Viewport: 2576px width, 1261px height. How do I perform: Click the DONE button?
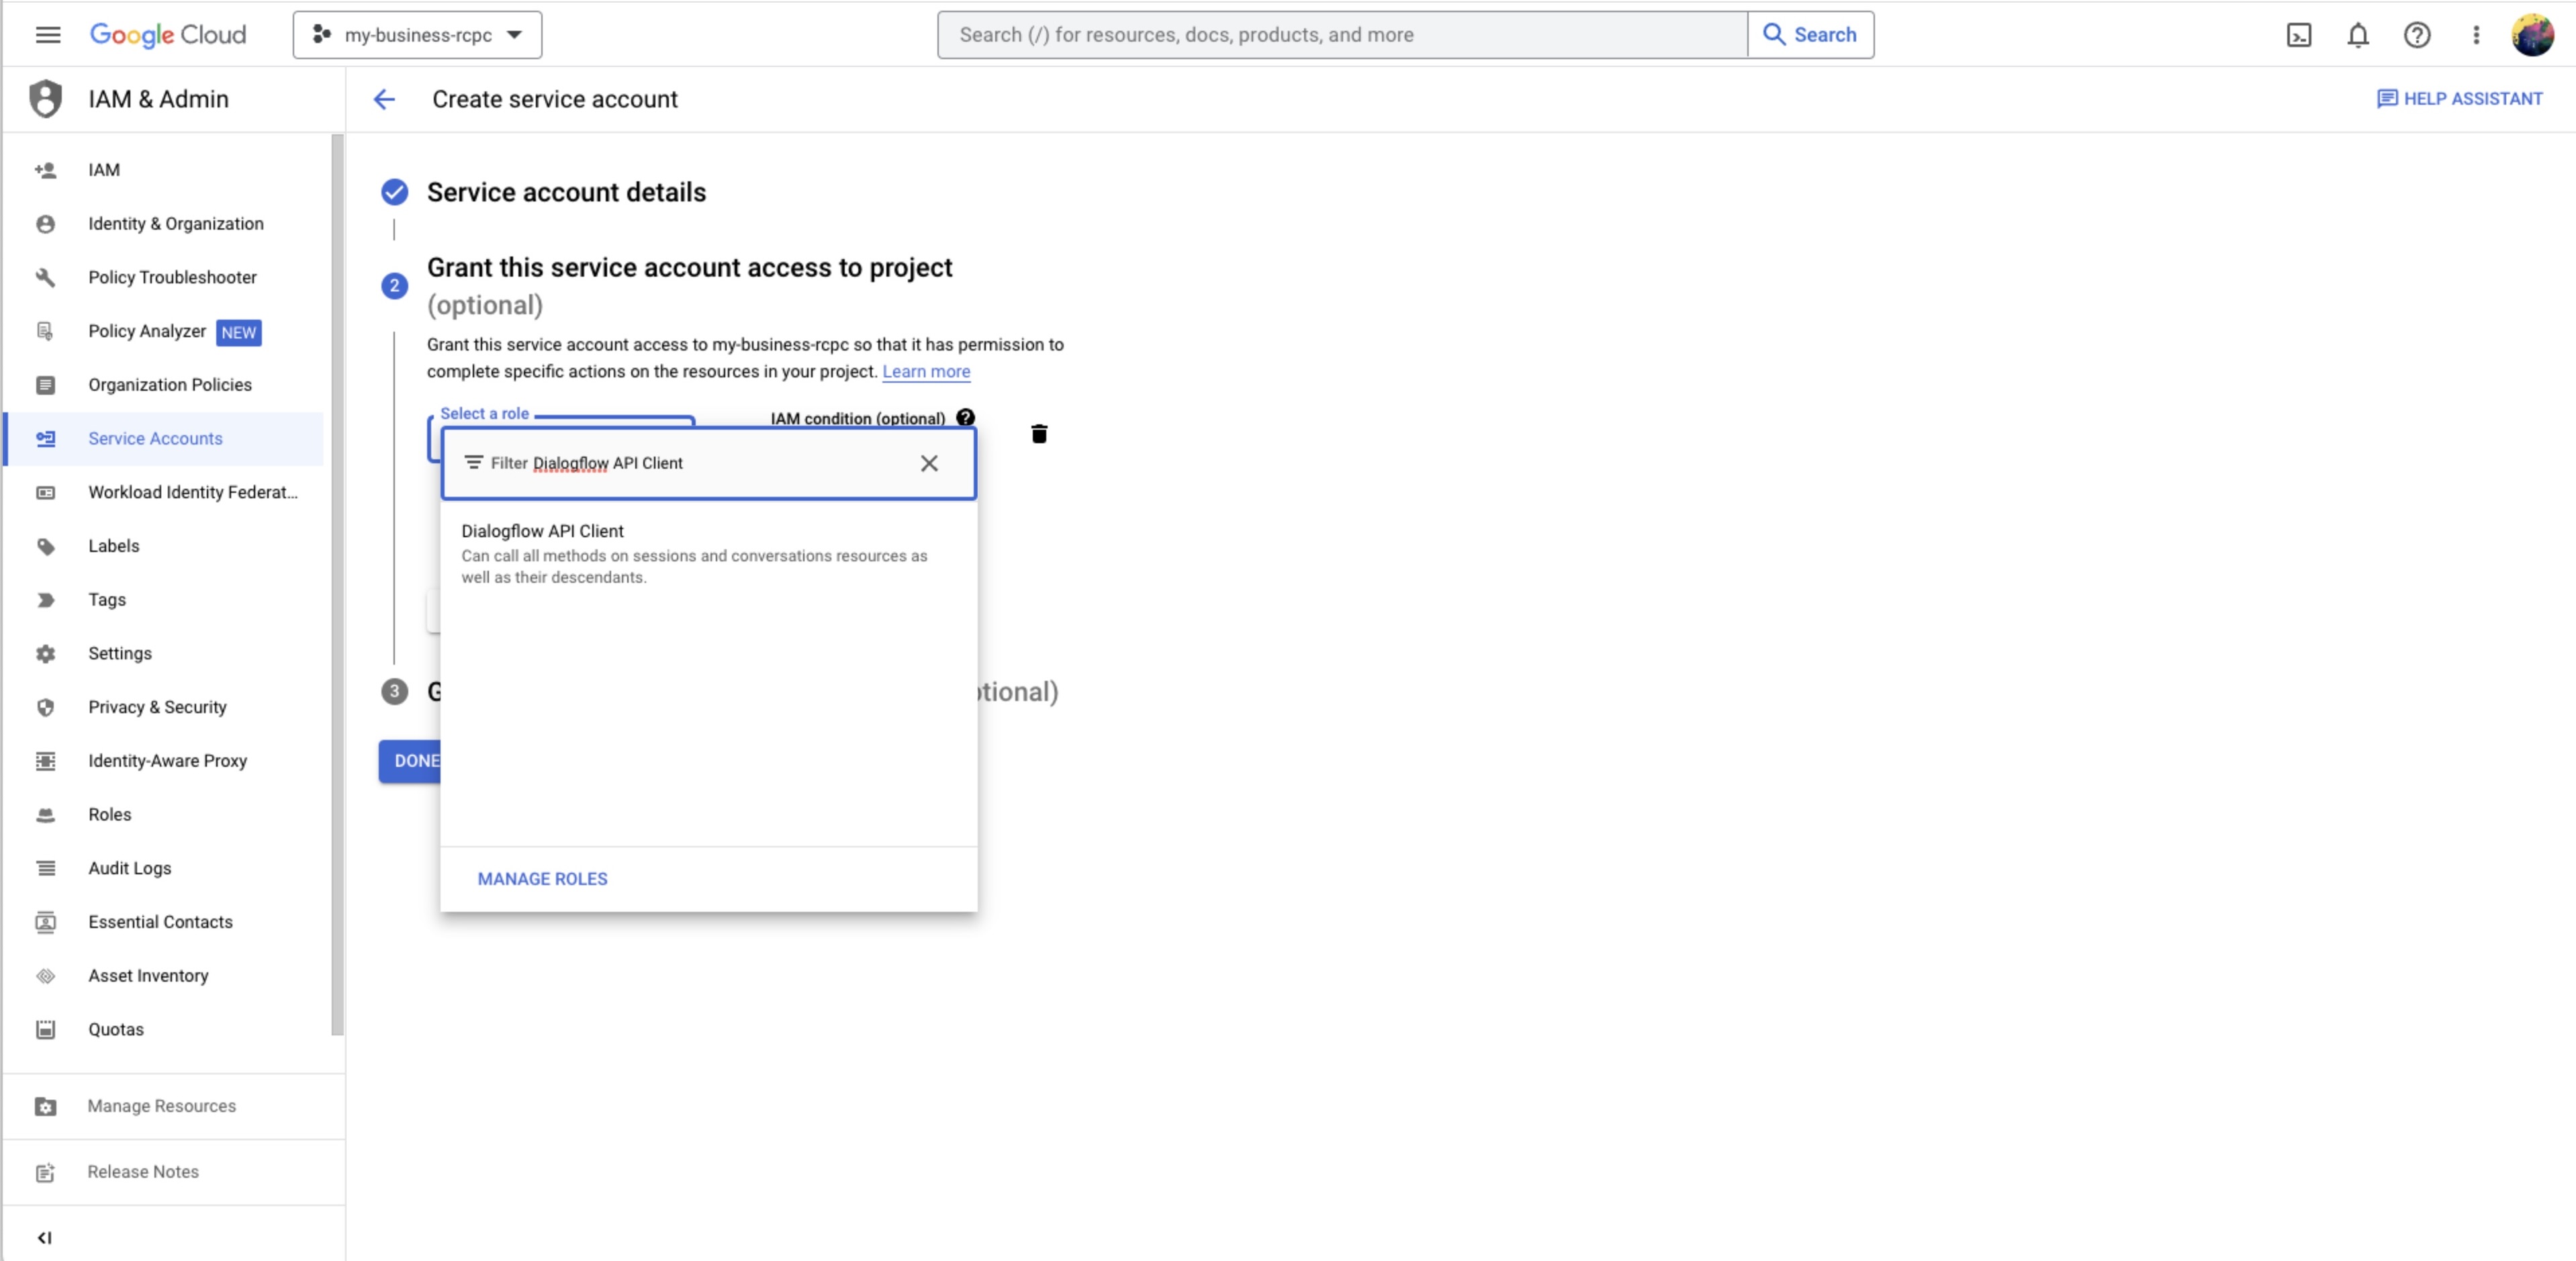[x=416, y=759]
